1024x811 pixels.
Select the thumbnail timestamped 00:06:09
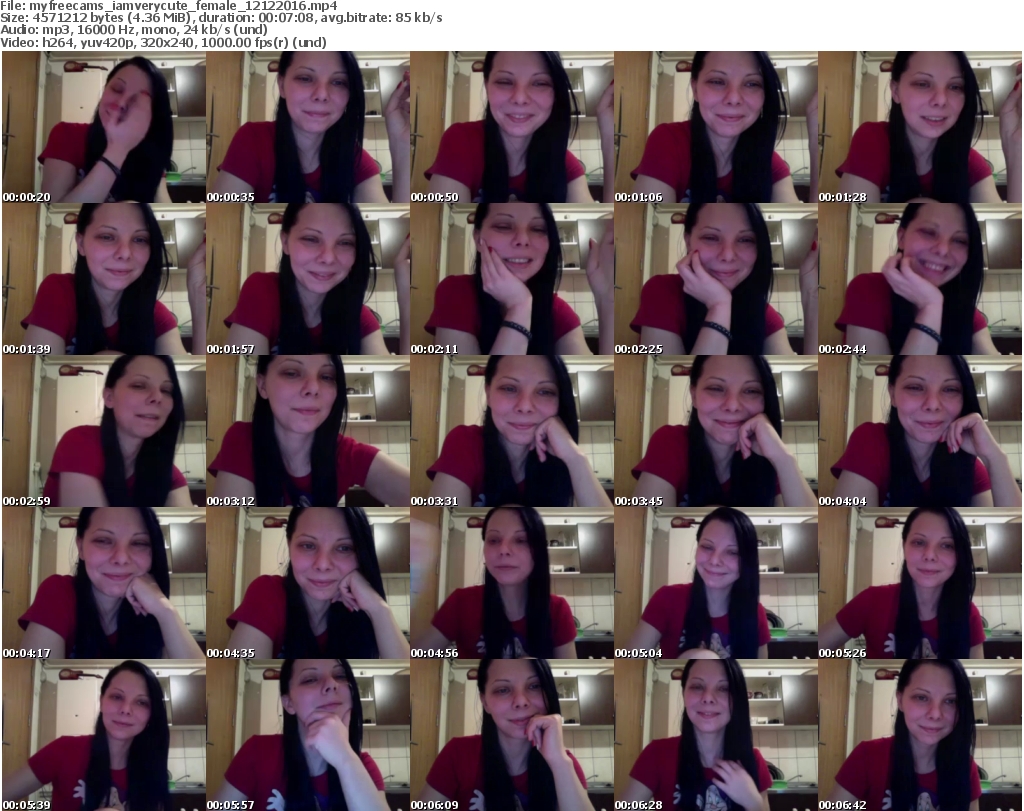[x=512, y=735]
